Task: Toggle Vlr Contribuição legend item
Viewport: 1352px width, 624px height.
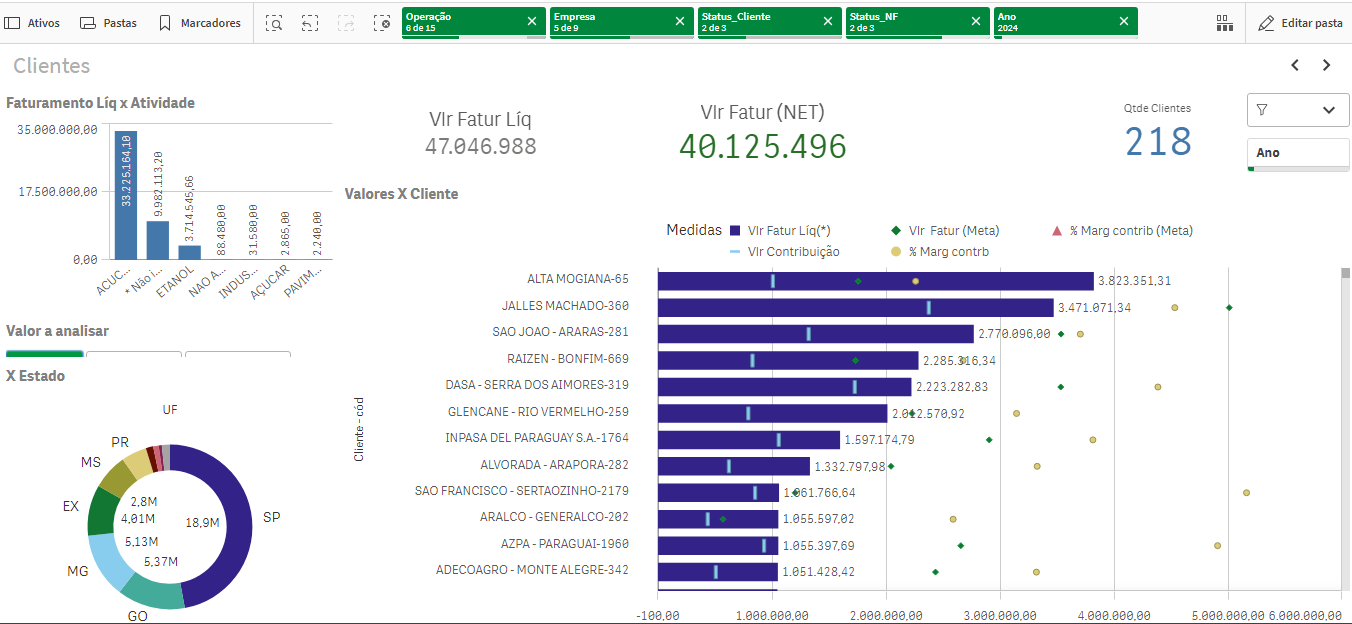Action: (x=785, y=252)
